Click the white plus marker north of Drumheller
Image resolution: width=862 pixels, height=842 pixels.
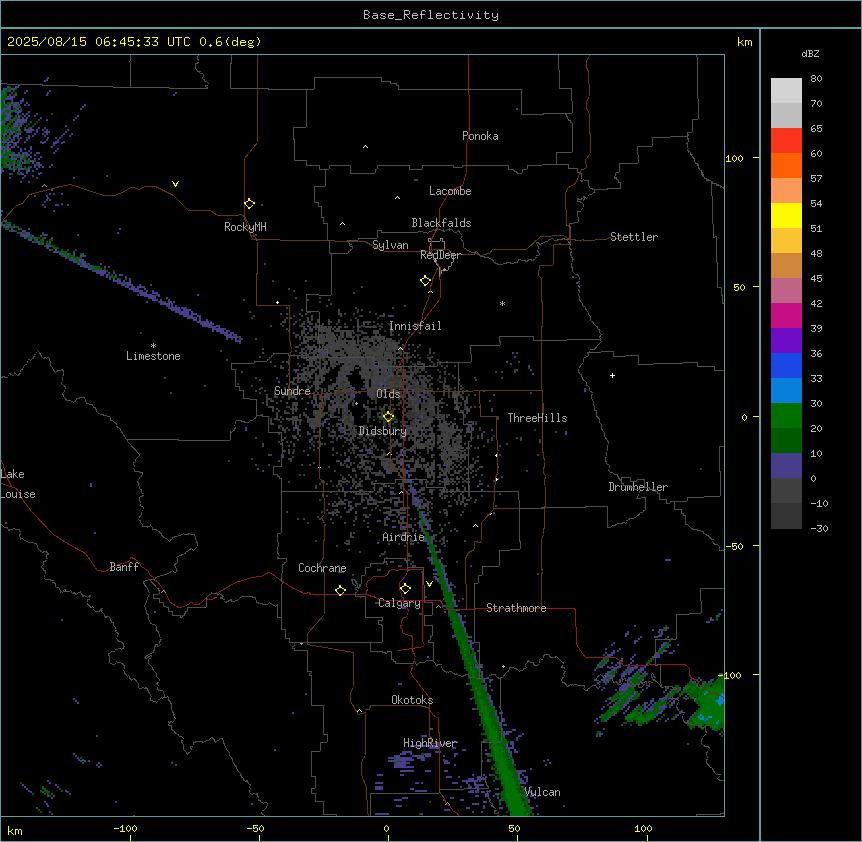tap(612, 375)
